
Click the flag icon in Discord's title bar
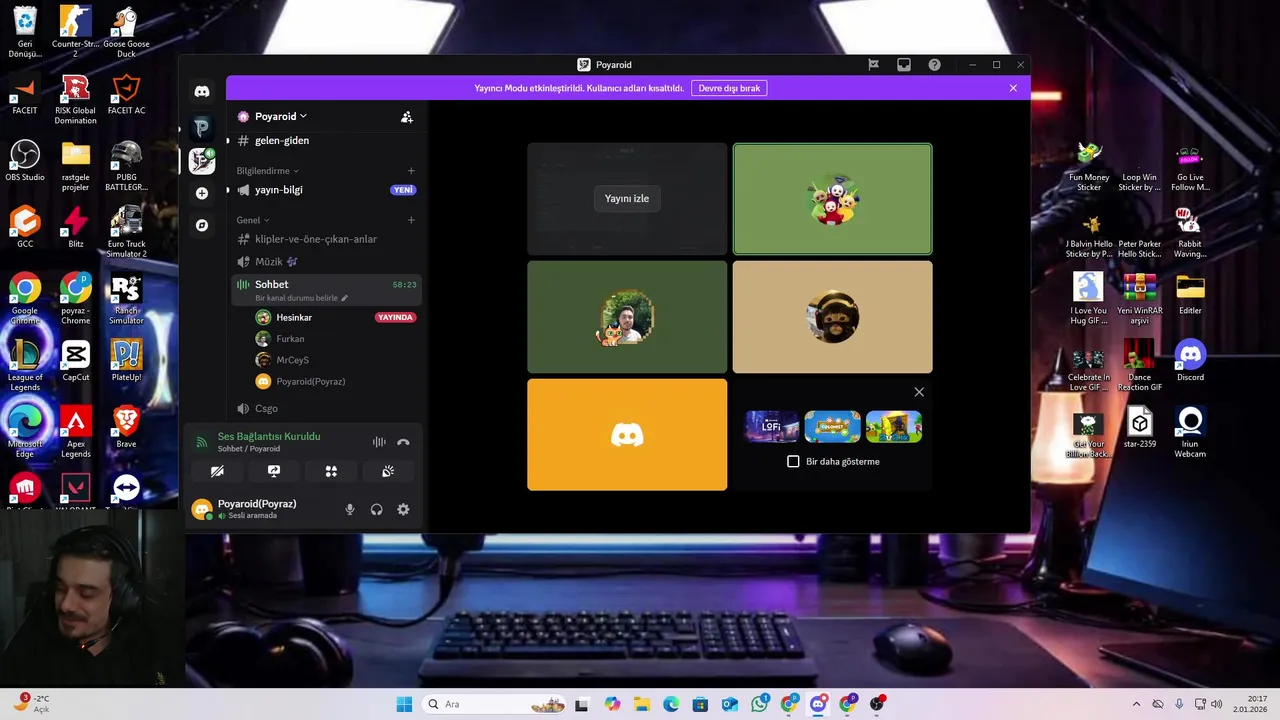click(x=873, y=64)
